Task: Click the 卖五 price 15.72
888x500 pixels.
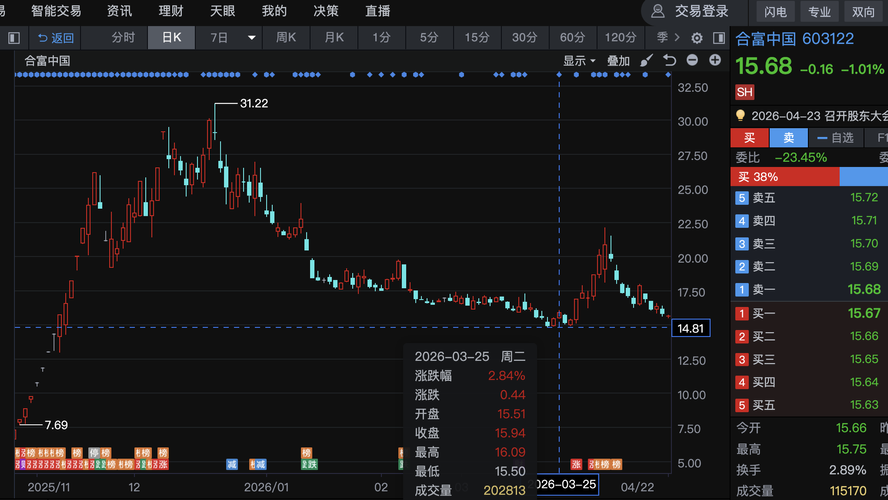Action: [x=864, y=198]
